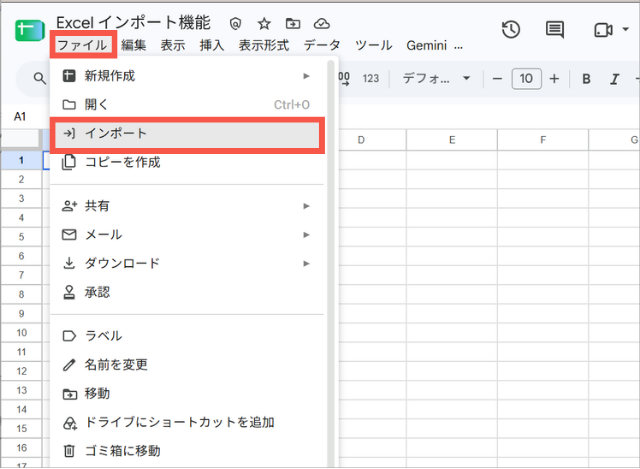Click the trash icon beside ゴミ箱に移動
Viewport: 640px width, 469px height.
69,451
